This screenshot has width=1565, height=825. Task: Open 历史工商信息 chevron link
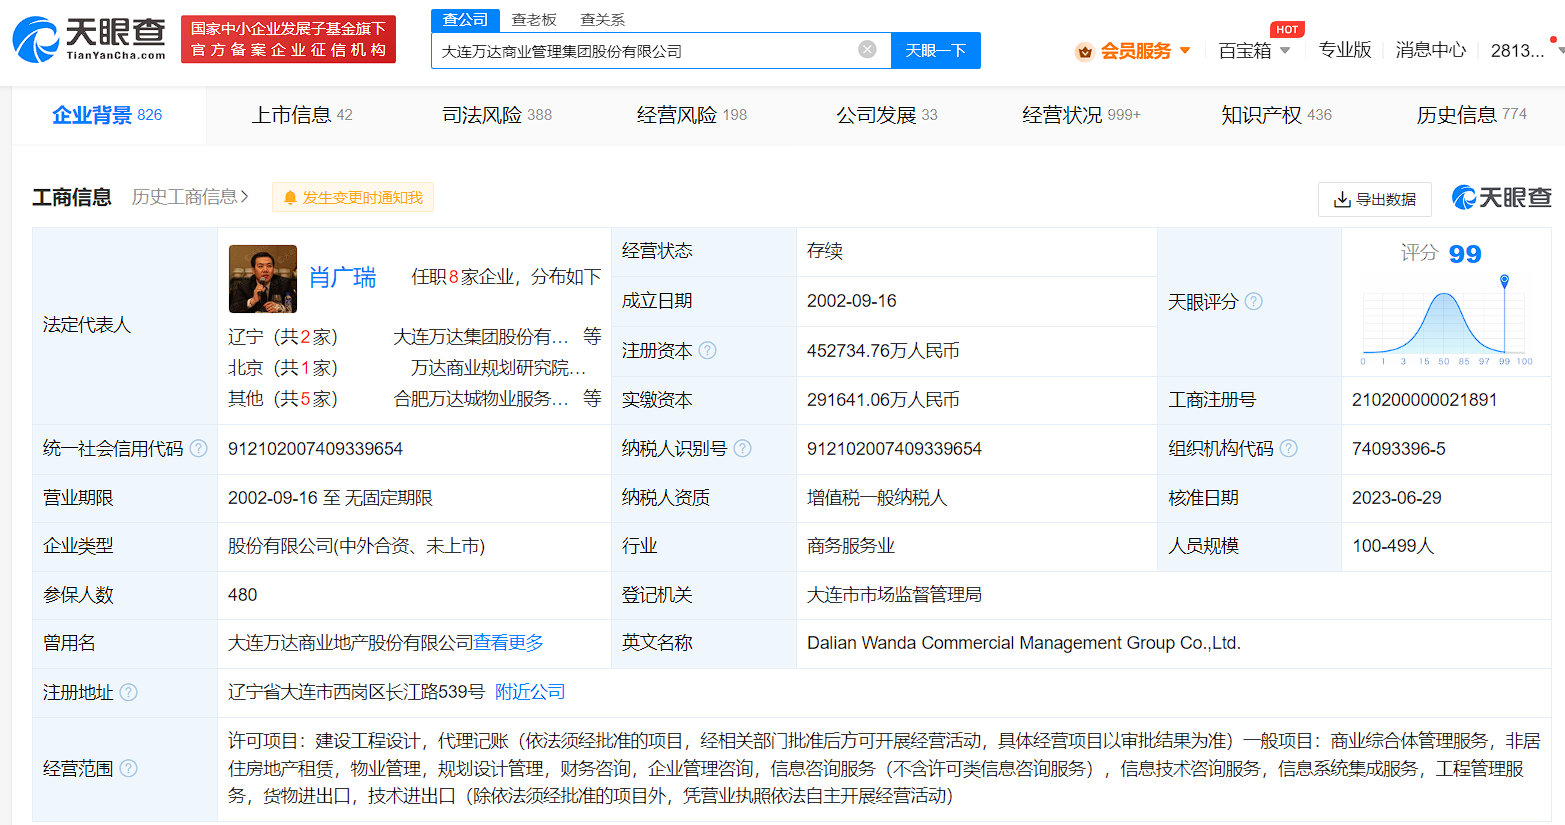(x=190, y=197)
